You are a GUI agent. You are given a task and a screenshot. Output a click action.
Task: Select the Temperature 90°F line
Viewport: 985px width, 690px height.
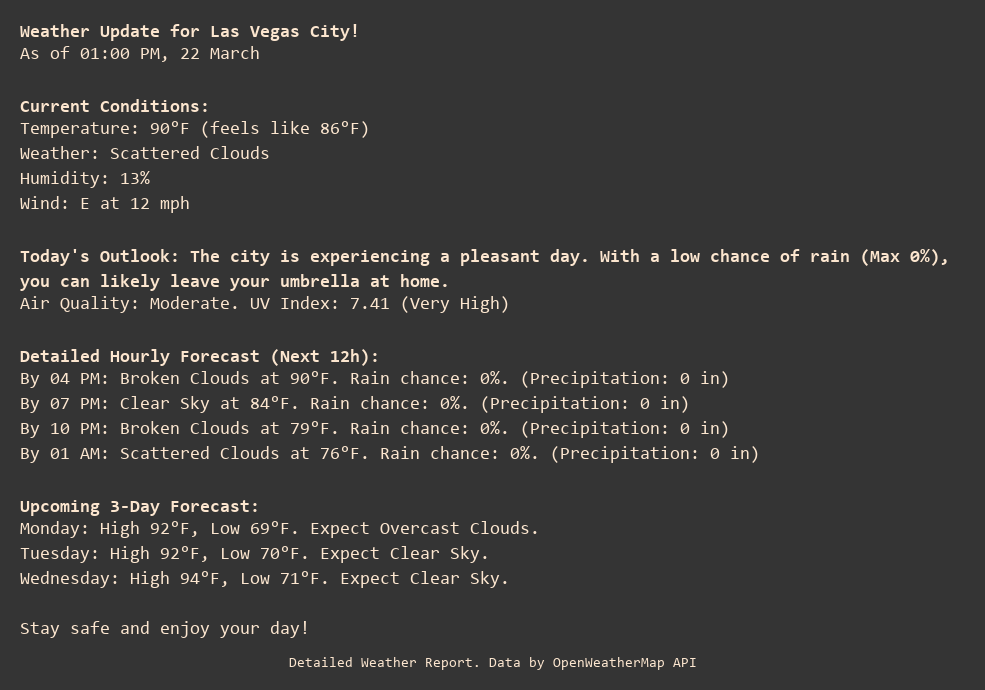[194, 128]
